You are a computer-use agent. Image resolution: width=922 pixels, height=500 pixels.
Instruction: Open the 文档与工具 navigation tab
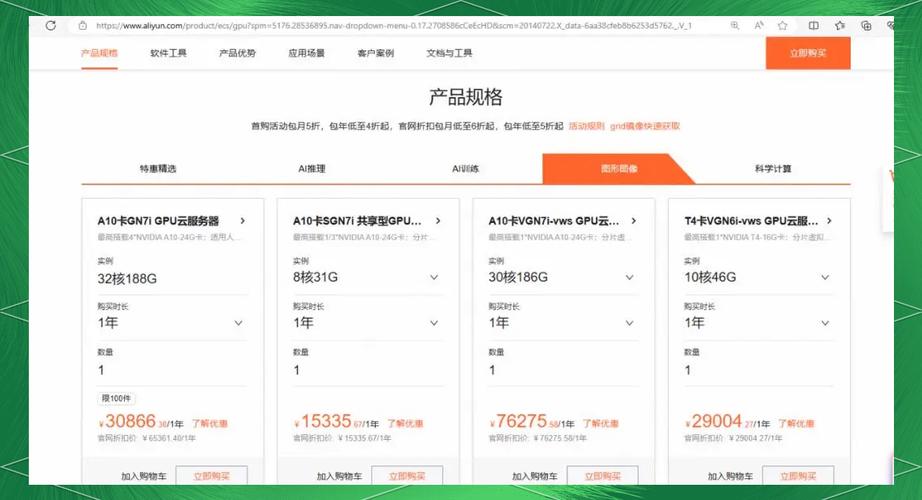449,53
